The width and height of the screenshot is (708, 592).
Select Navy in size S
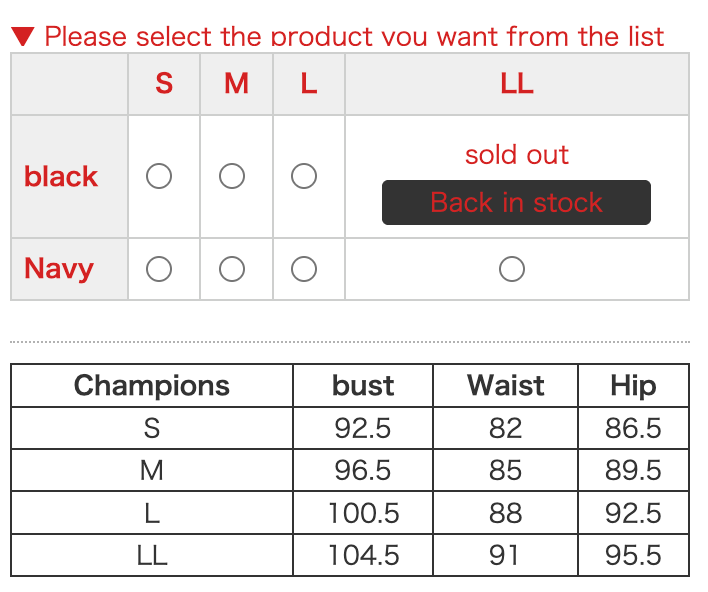tap(159, 269)
